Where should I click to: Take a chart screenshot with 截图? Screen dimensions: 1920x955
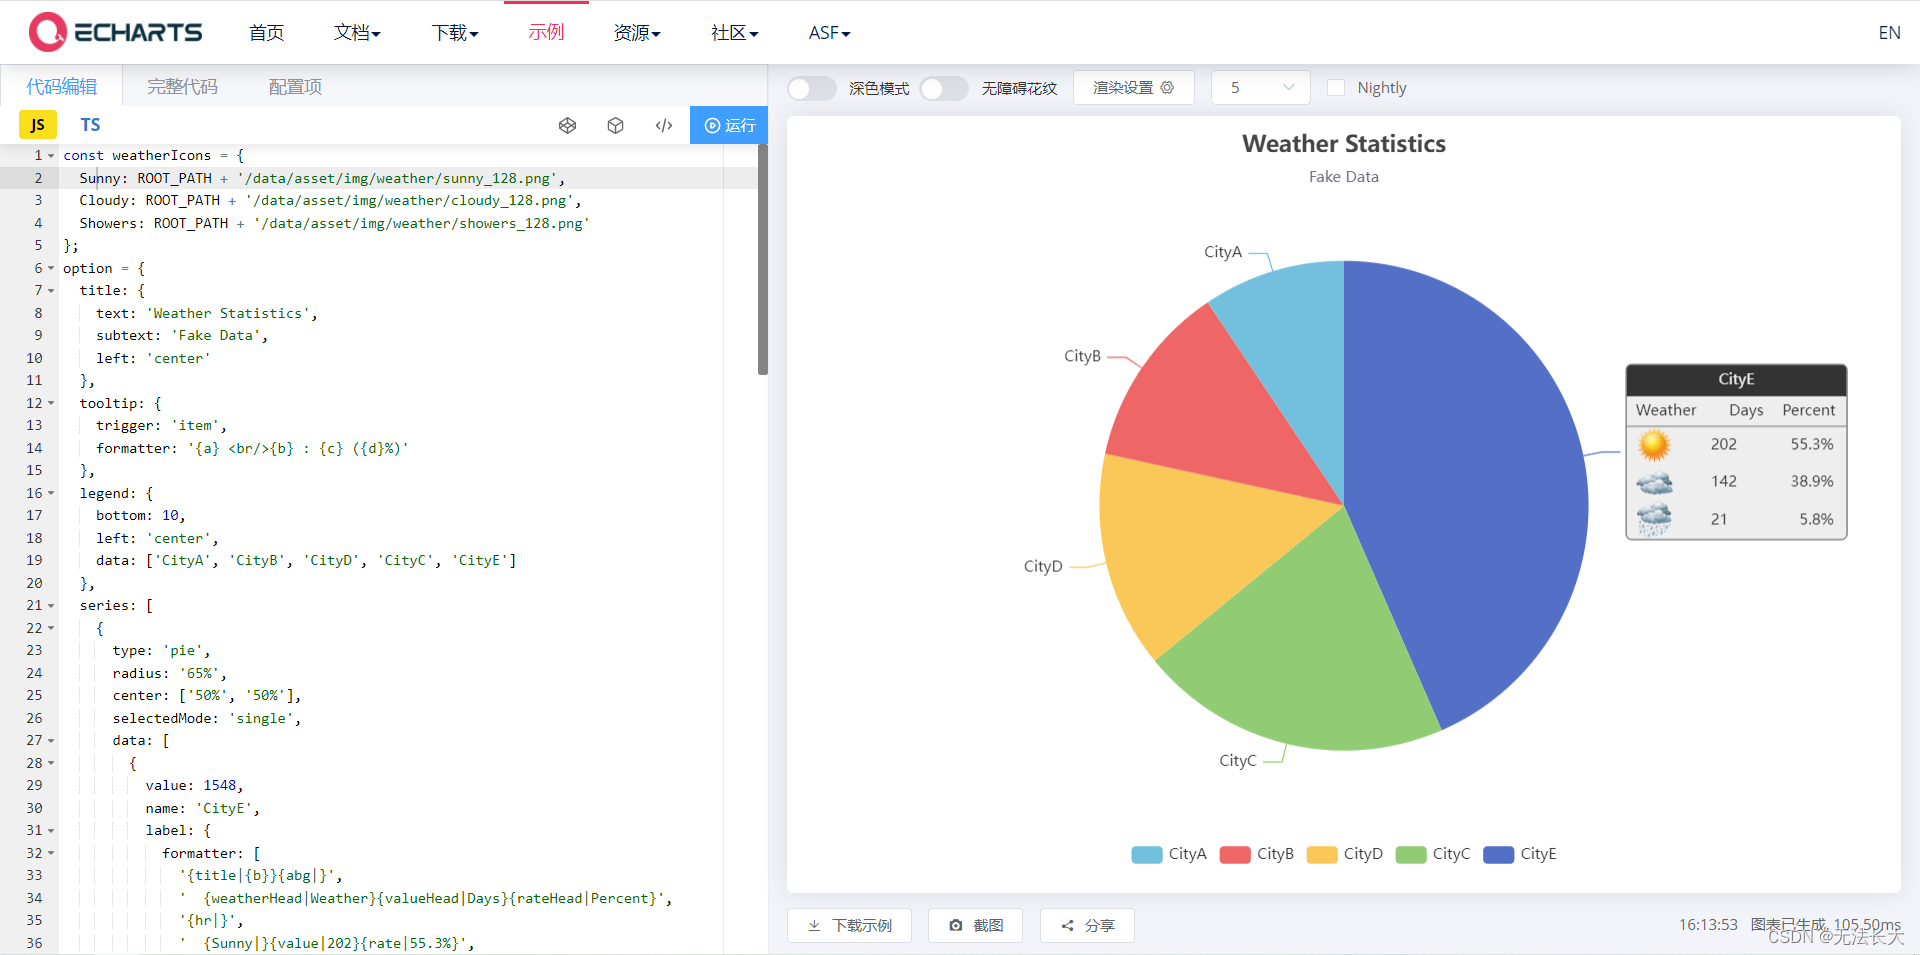[x=975, y=925]
